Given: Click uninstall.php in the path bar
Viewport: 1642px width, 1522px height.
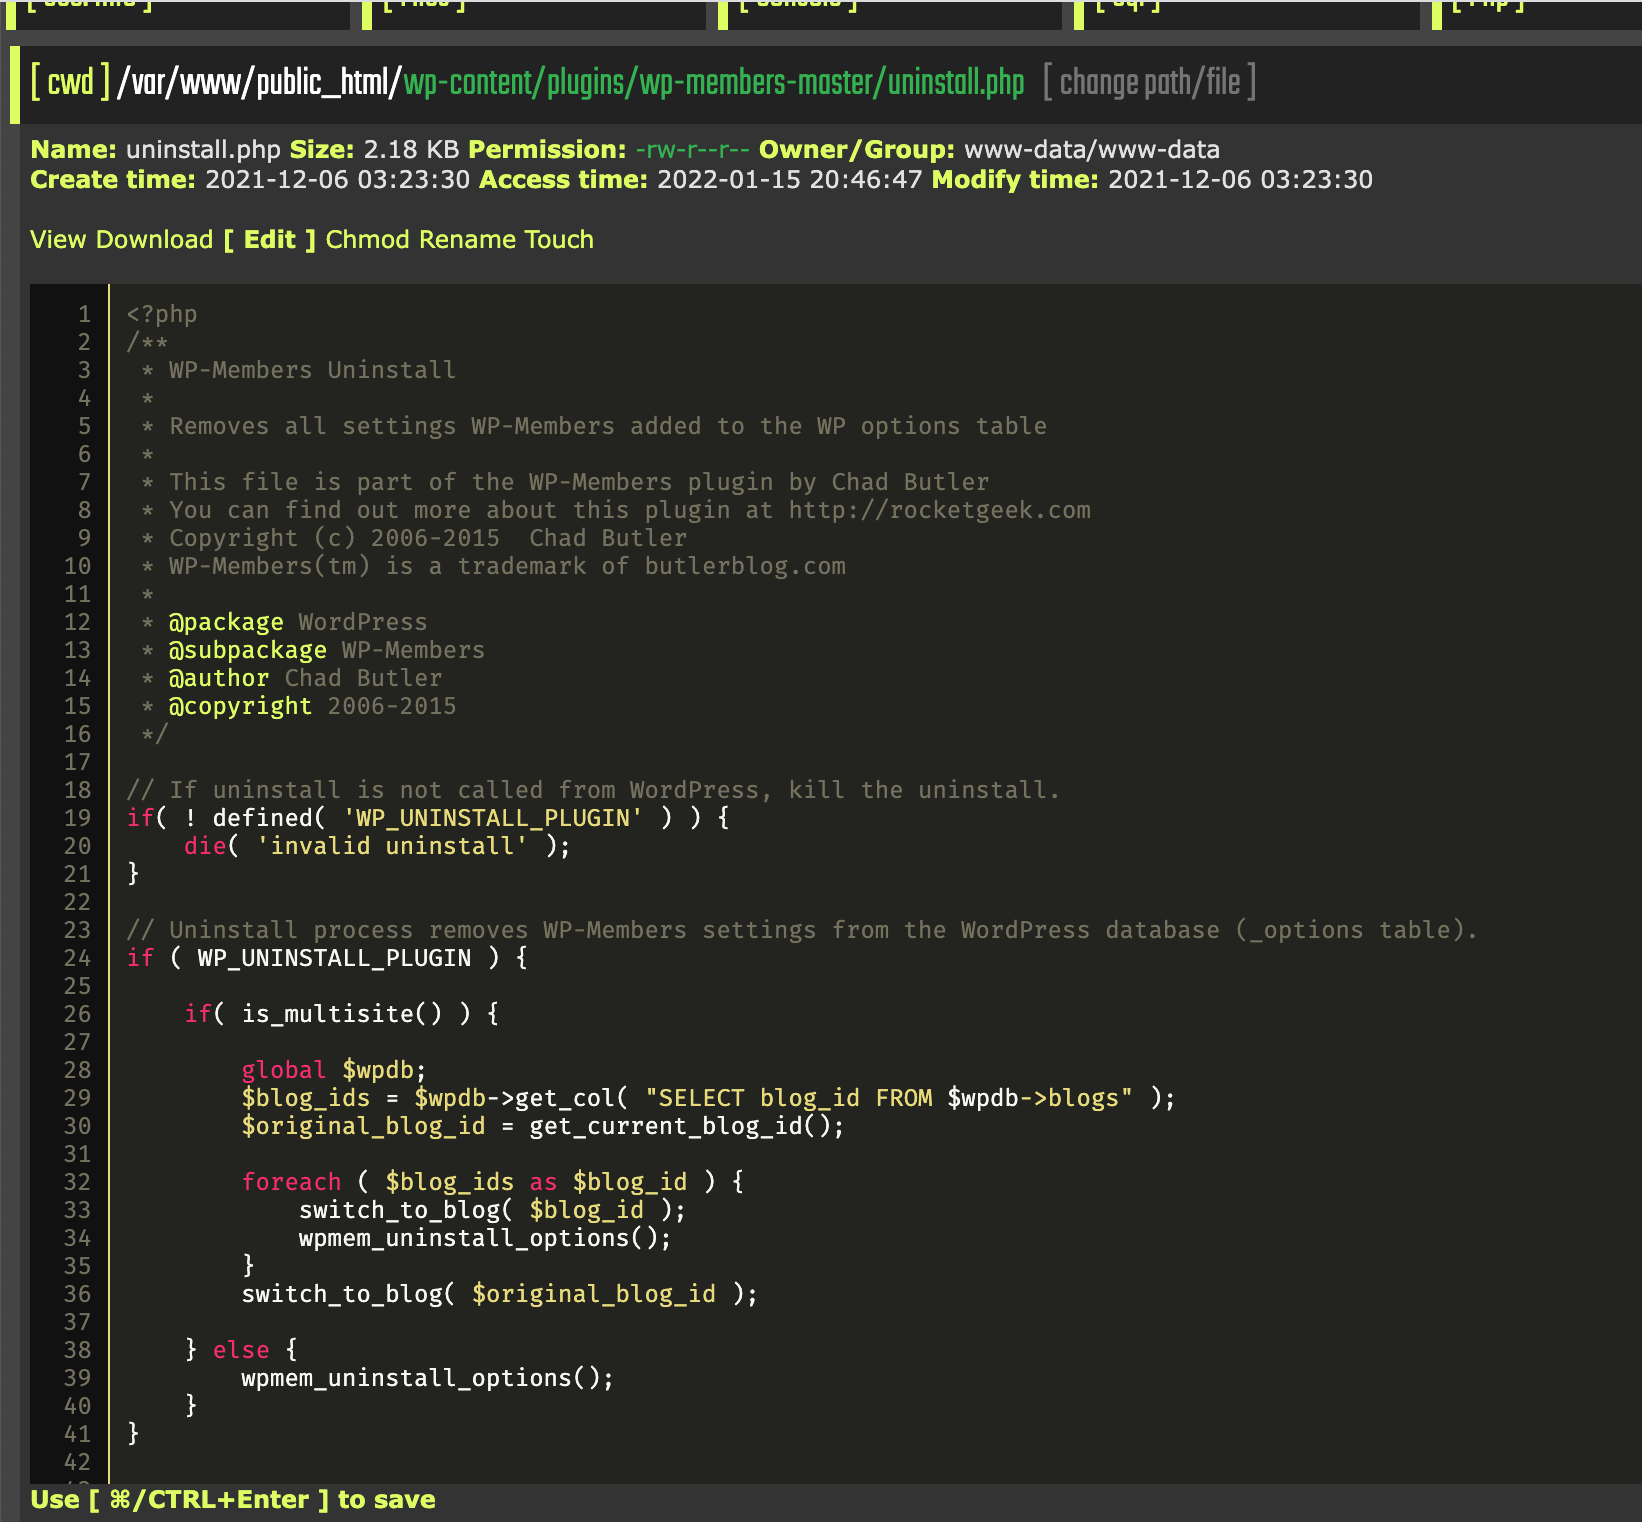Looking at the screenshot, I should 955,83.
